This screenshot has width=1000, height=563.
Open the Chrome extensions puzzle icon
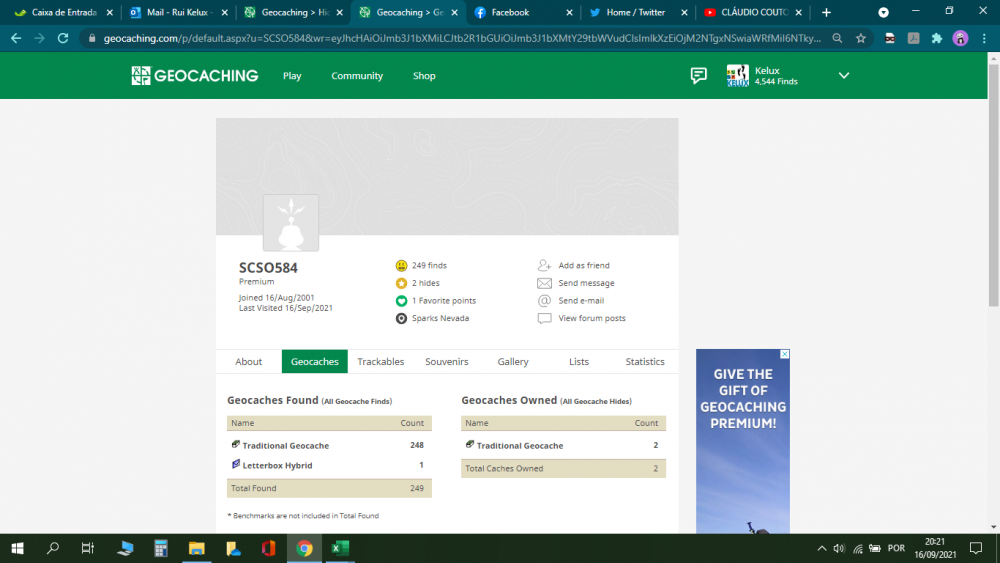(x=937, y=38)
